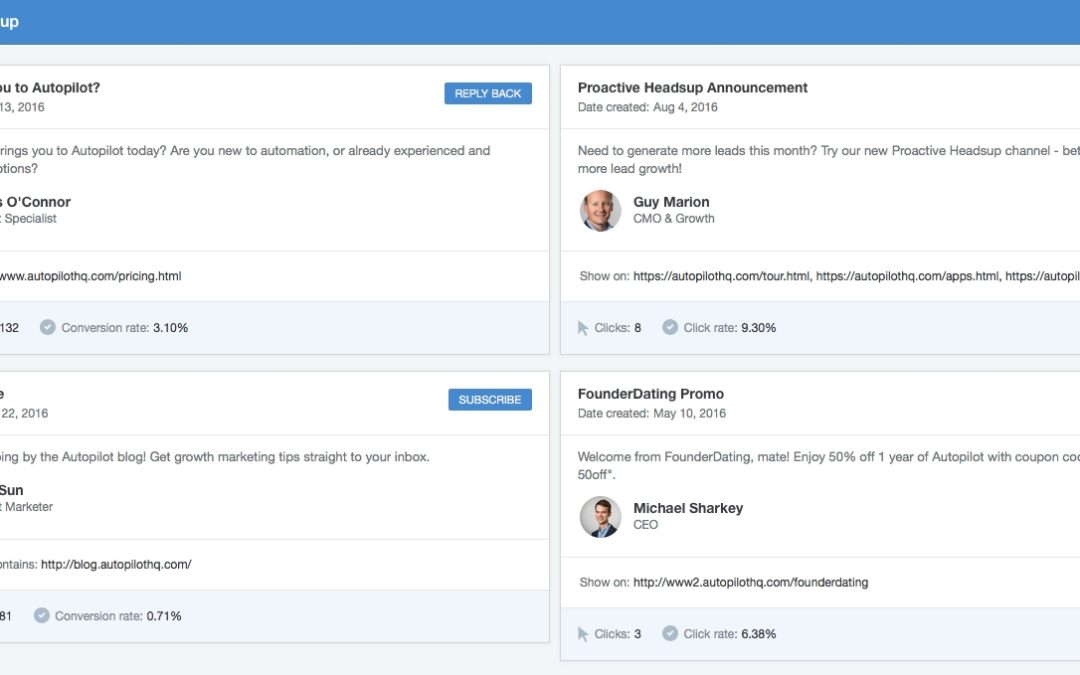Select the Date created: May 10, 2016 text
The height and width of the screenshot is (675, 1080).
tap(652, 413)
